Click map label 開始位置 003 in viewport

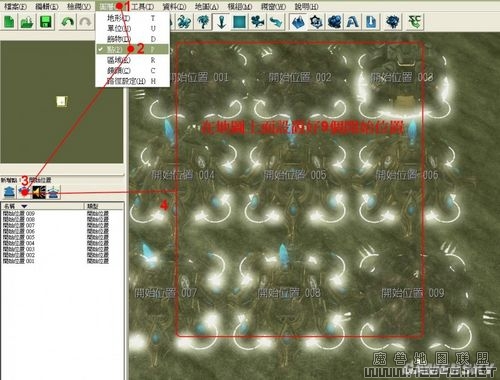click(402, 78)
